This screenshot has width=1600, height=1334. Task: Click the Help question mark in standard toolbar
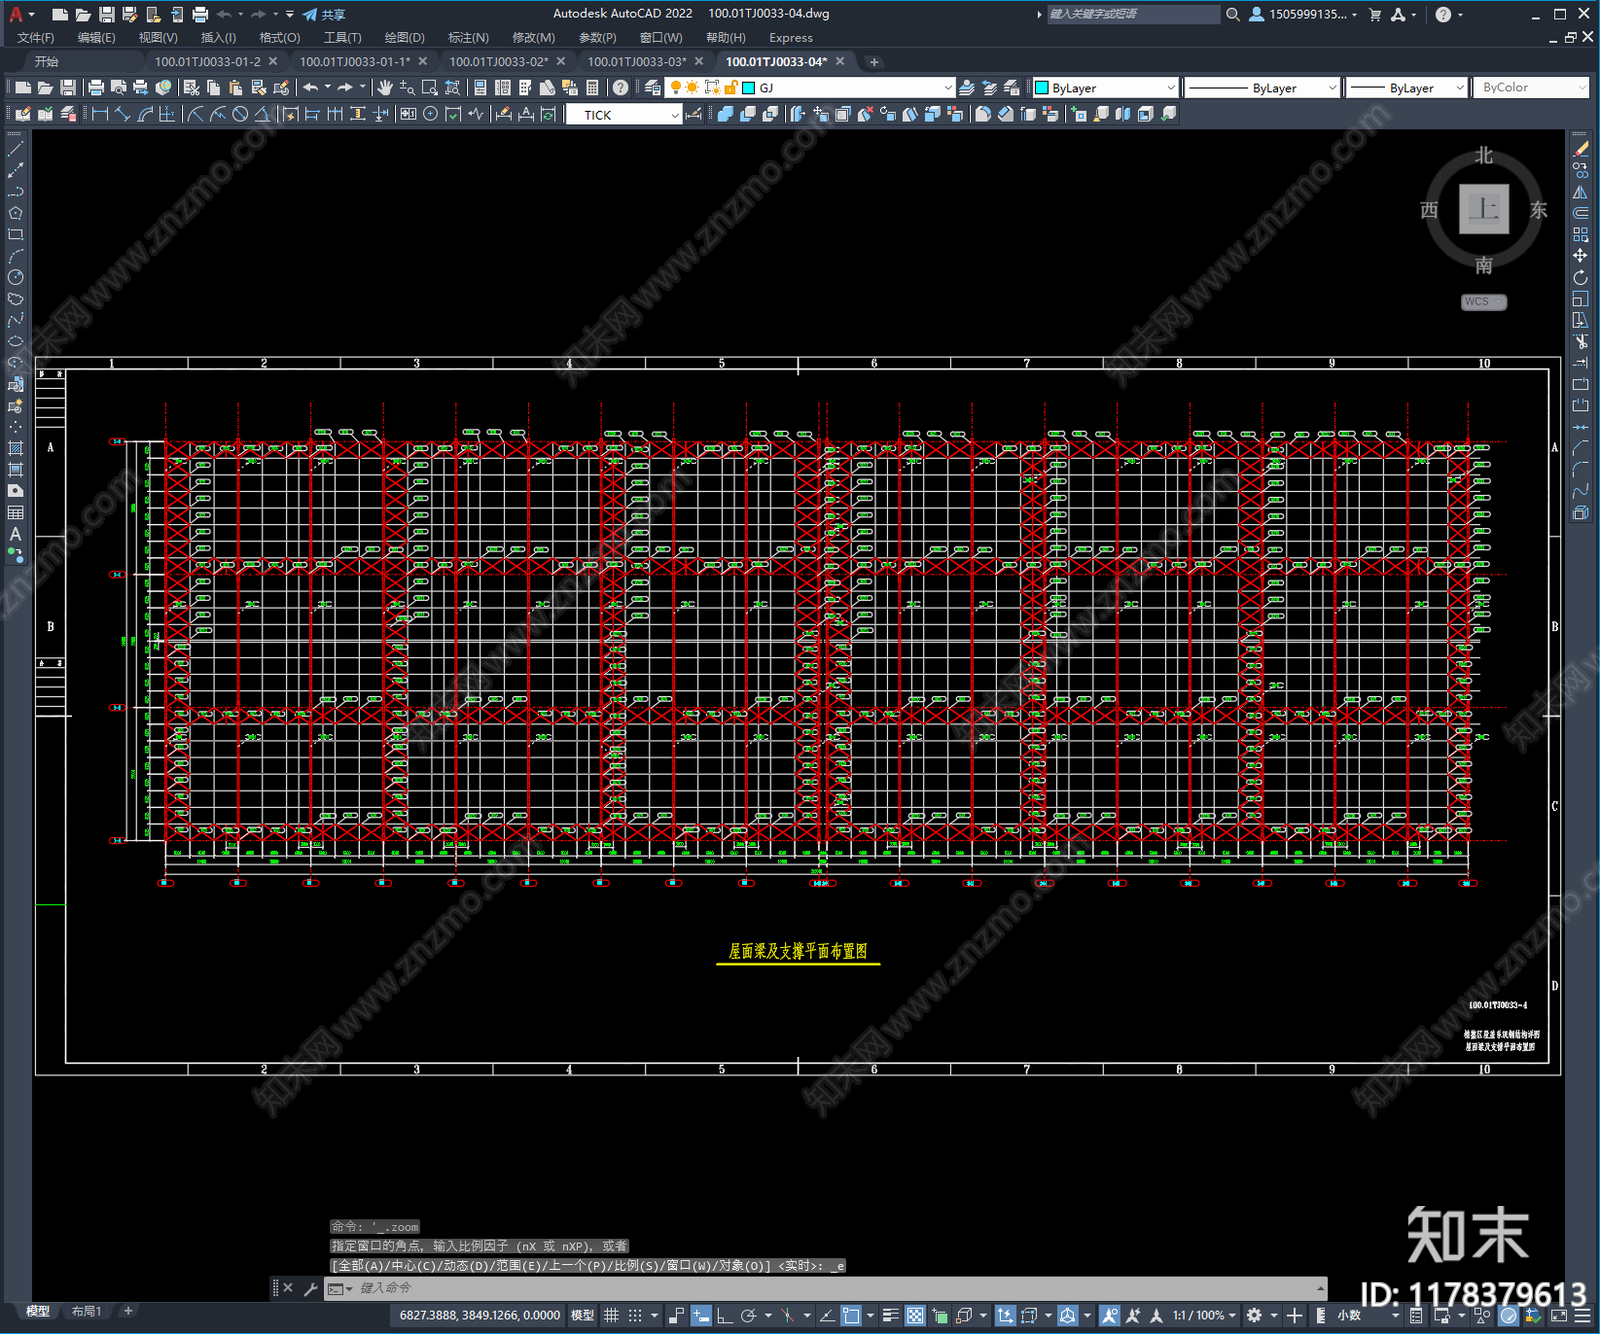coord(621,88)
